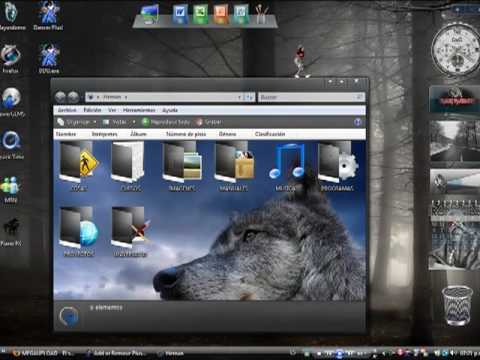Click the breadcrumb arrow after Hernan
Viewport: 480px width, 360px height.
[126, 97]
